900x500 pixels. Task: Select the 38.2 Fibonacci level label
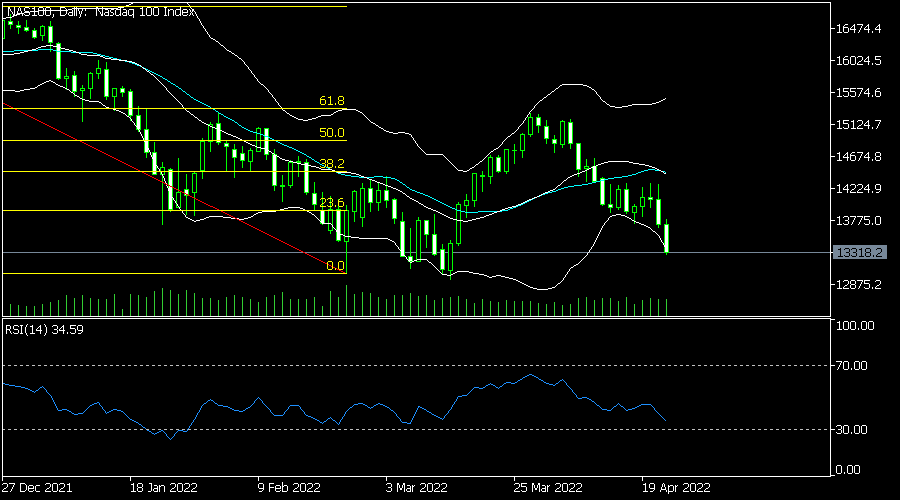click(x=332, y=164)
